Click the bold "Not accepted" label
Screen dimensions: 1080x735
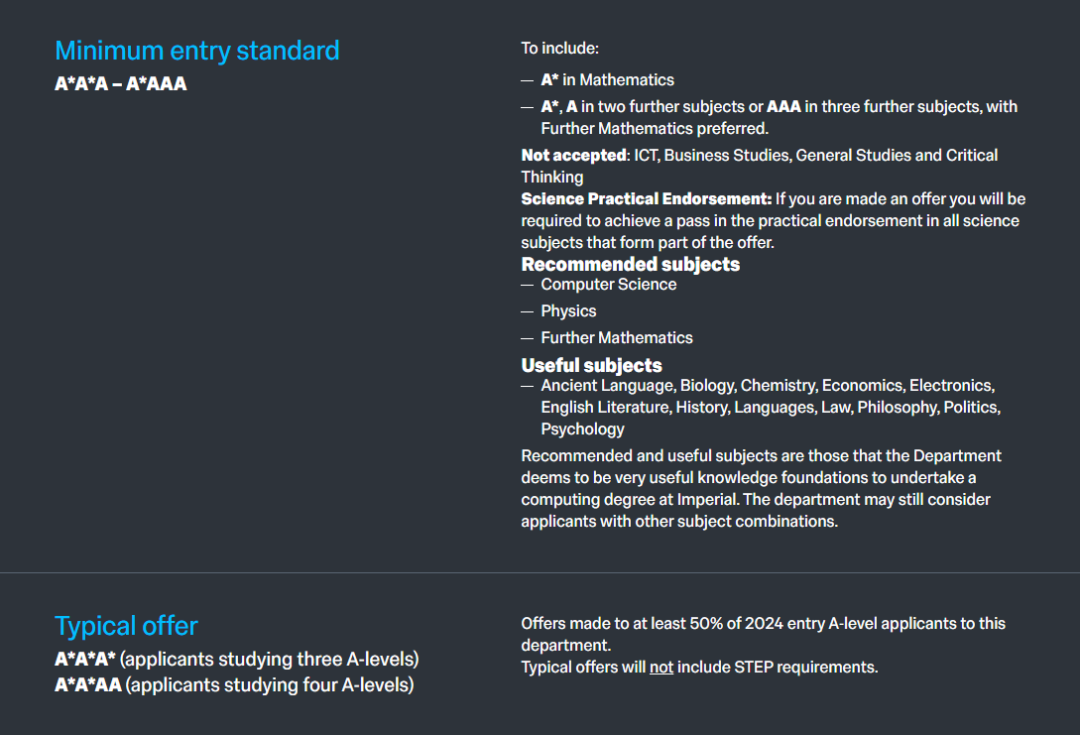click(574, 155)
